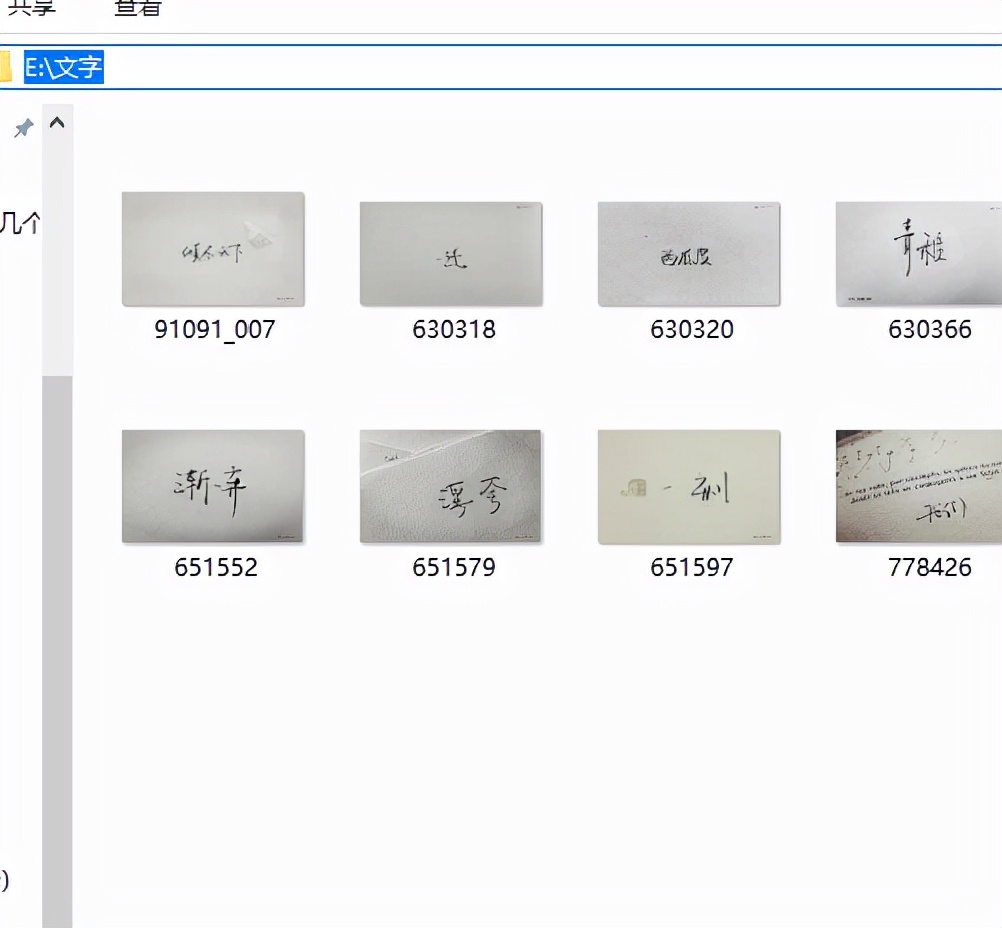Click the filename label 630318 under its thumbnail
This screenshot has height=928, width=1002.
[453, 329]
